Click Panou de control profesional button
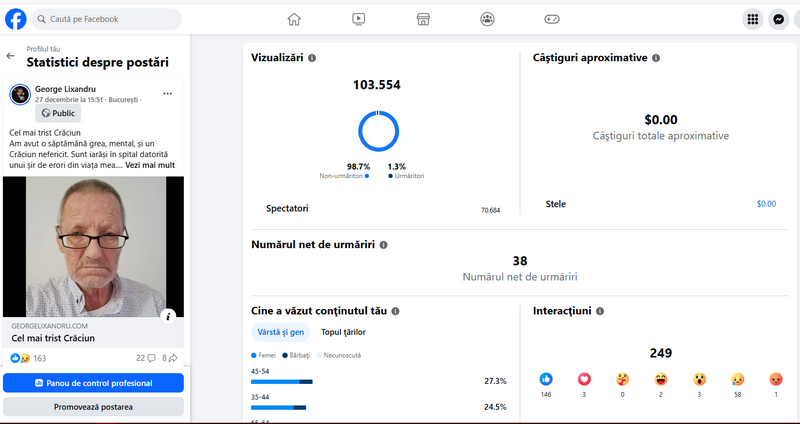 [x=93, y=383]
